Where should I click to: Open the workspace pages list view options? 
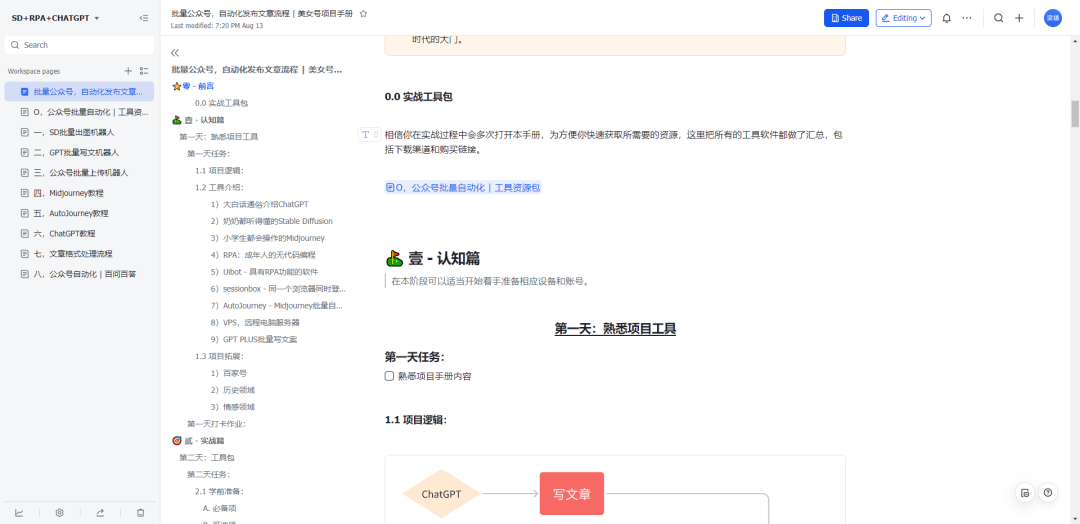(x=144, y=71)
